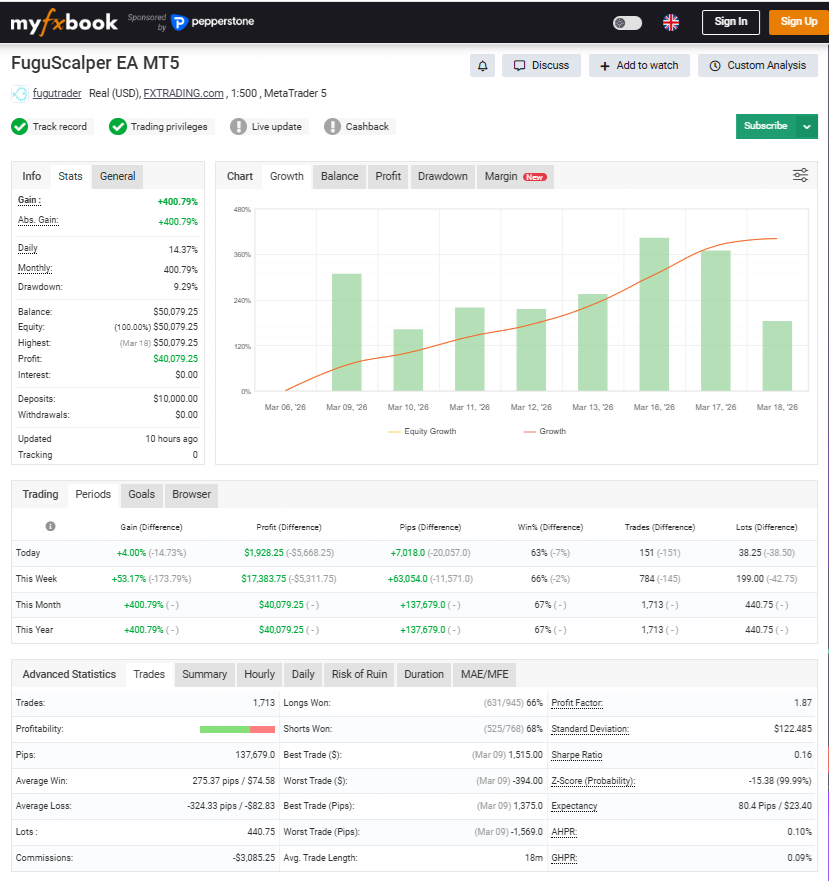Open the Risk of Ruin tab
Image resolution: width=829 pixels, height=881 pixels.
[359, 674]
